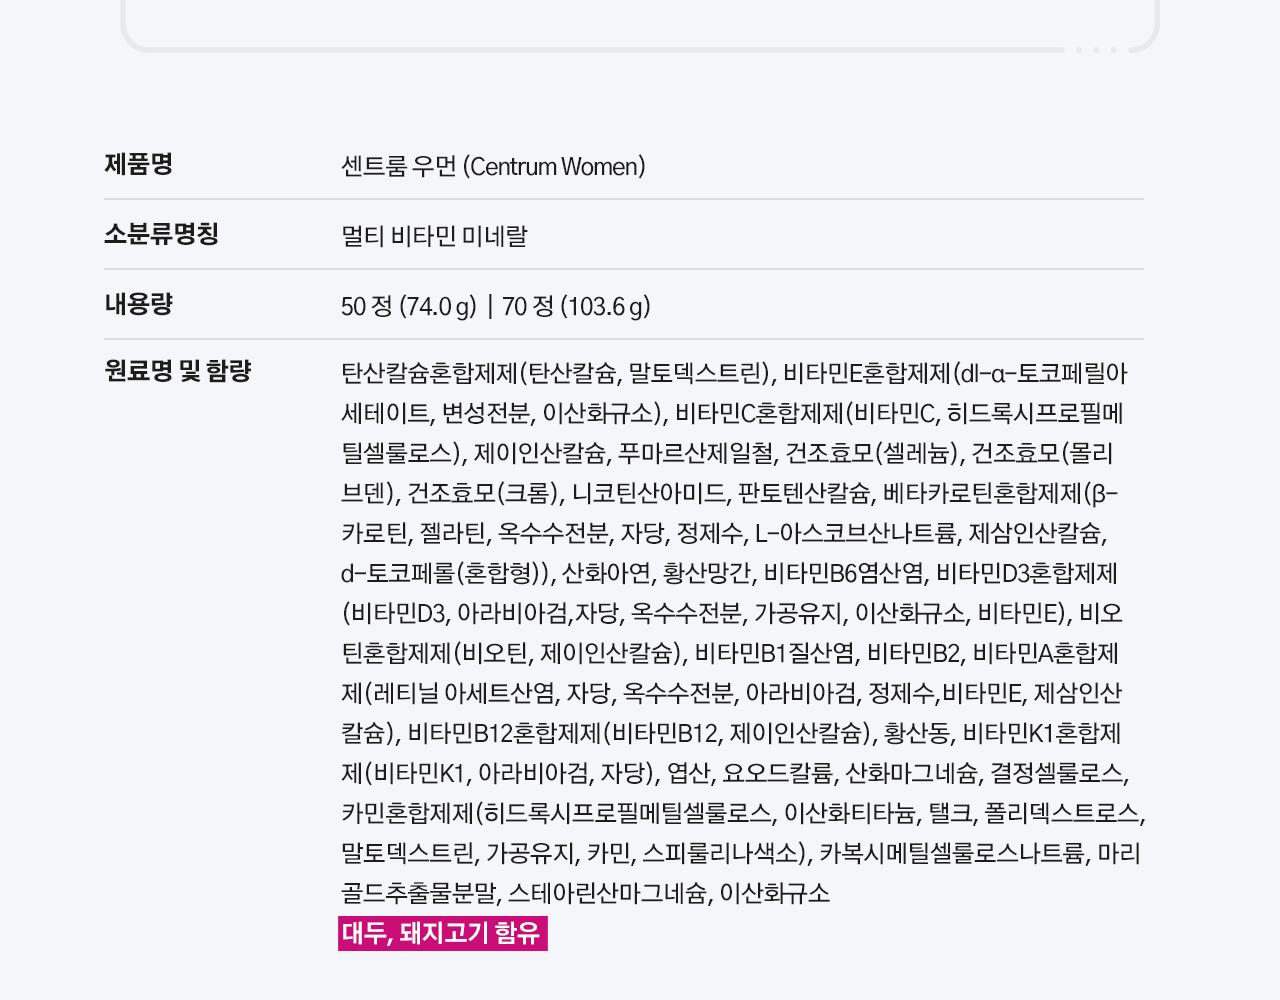Click the 멀티 비타민 미네랄 category text
Viewport: 1280px width, 1000px height.
coord(434,236)
